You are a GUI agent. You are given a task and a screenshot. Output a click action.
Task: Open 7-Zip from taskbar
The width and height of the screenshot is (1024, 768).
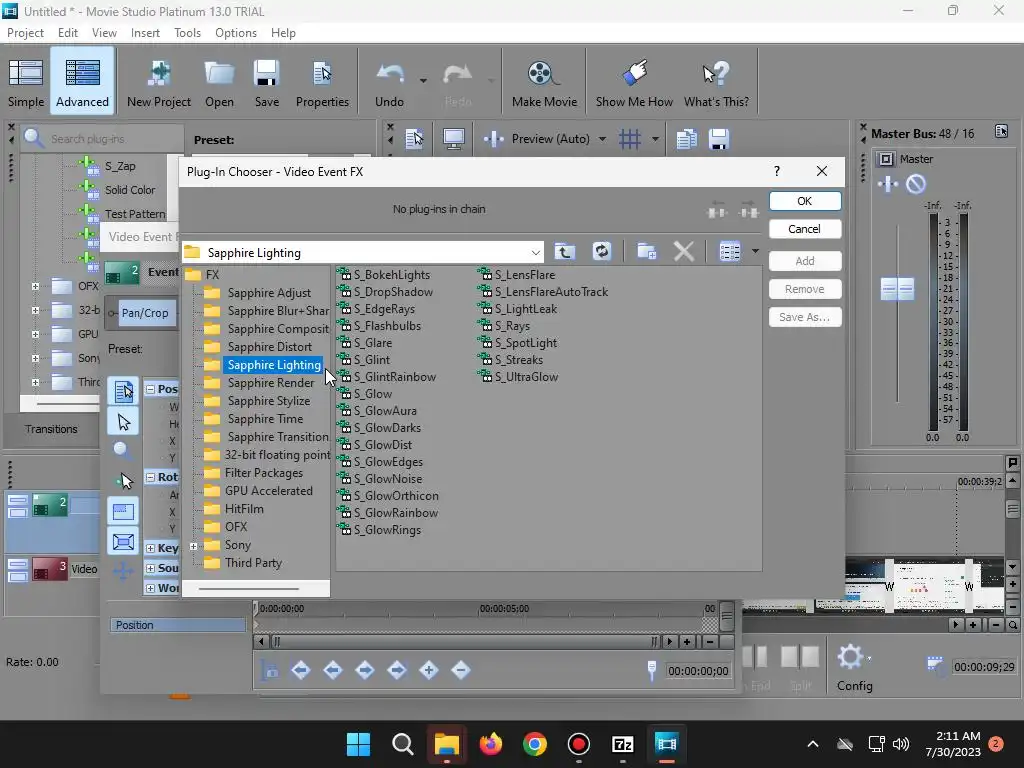[622, 744]
